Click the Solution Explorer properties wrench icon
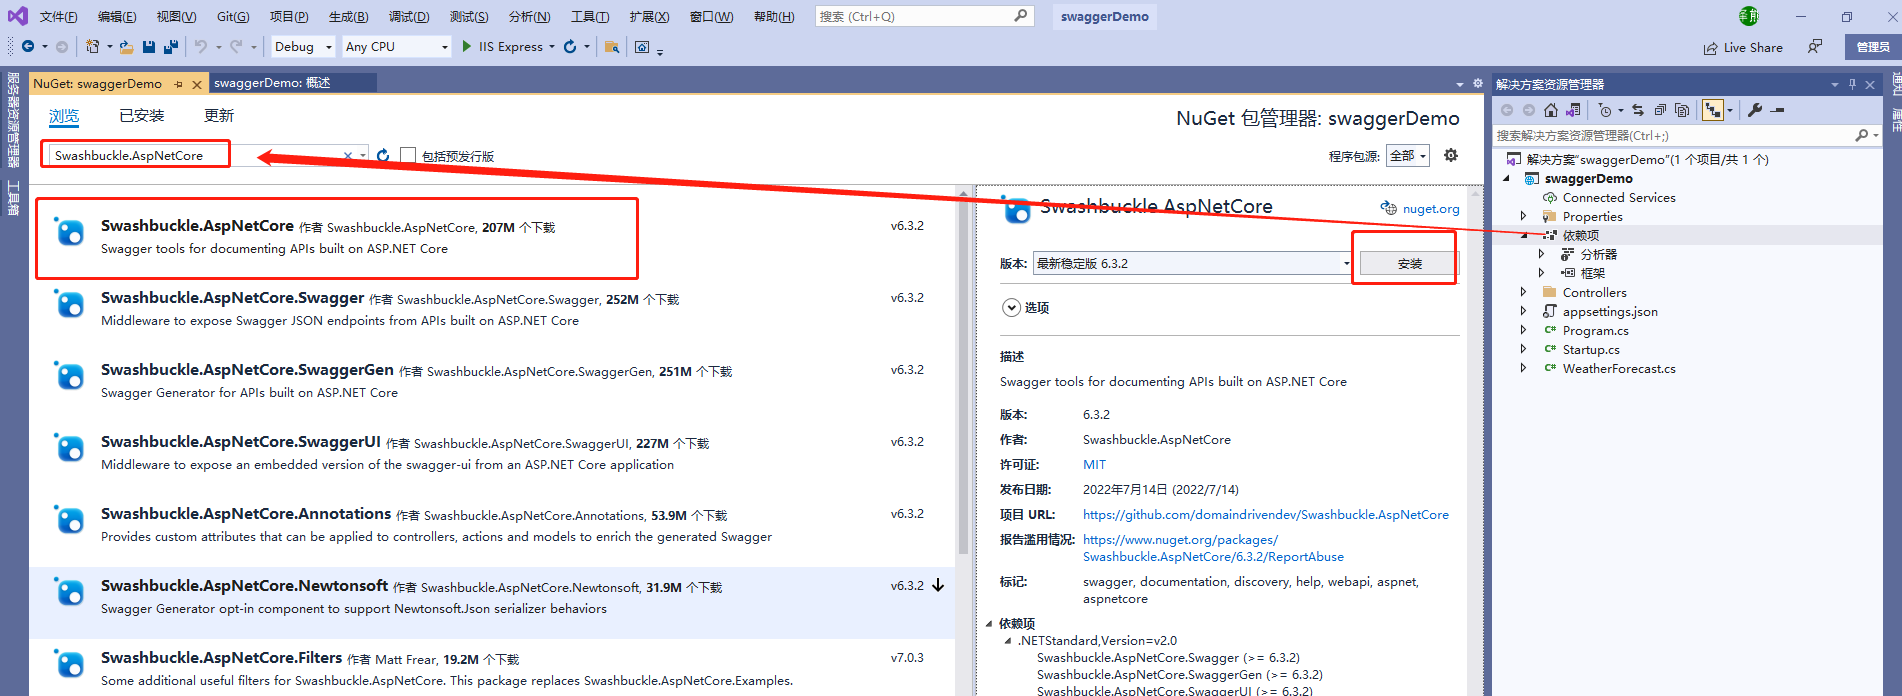Viewport: 1902px width, 696px height. [1755, 110]
